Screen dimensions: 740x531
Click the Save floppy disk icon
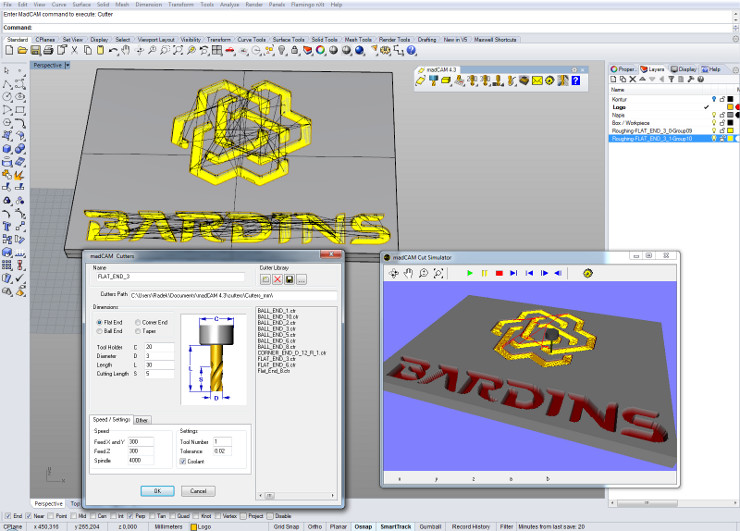[x=35, y=50]
